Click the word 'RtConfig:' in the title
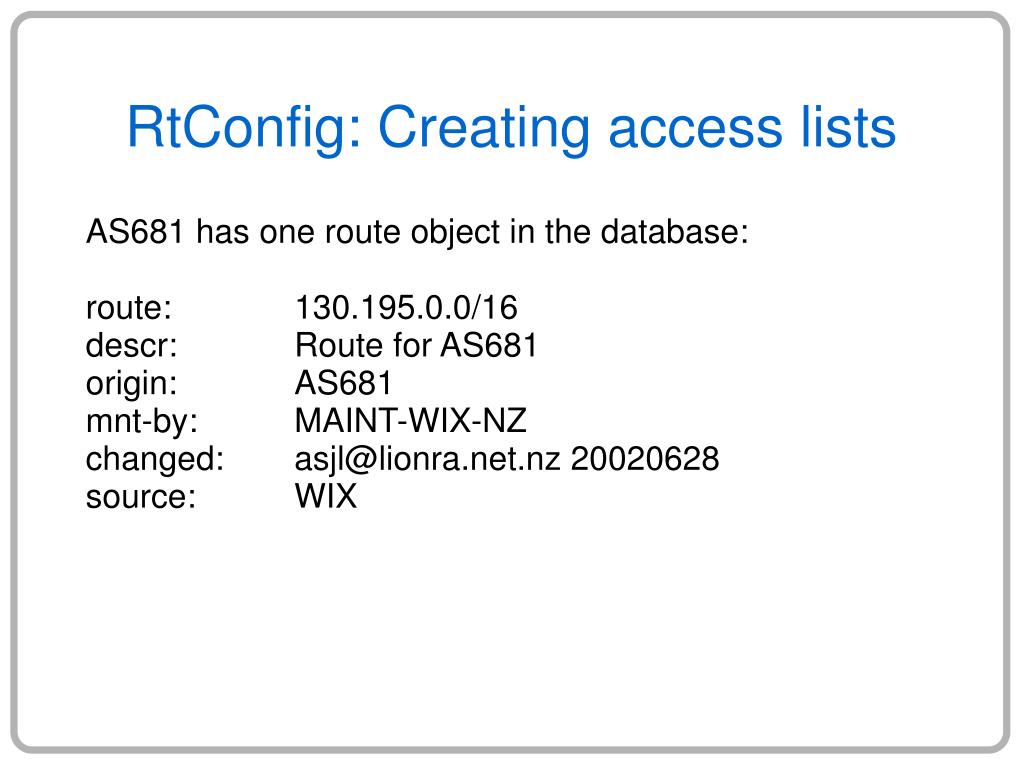1023x767 pixels. pos(244,130)
